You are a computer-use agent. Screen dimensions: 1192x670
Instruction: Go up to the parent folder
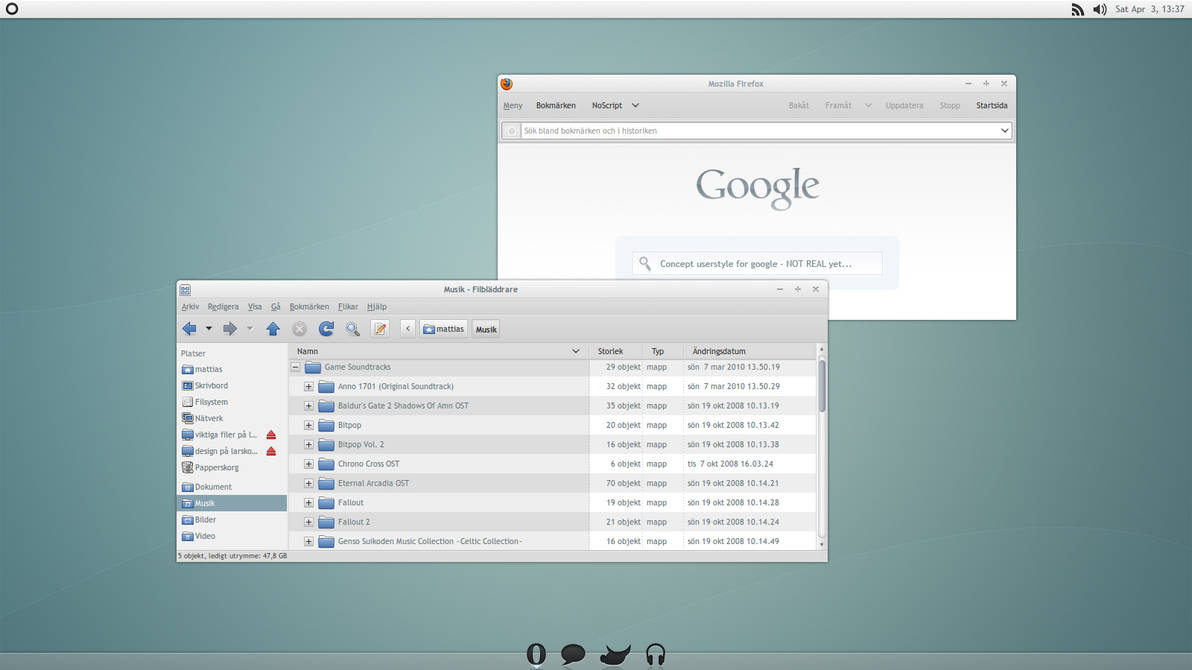coord(273,329)
